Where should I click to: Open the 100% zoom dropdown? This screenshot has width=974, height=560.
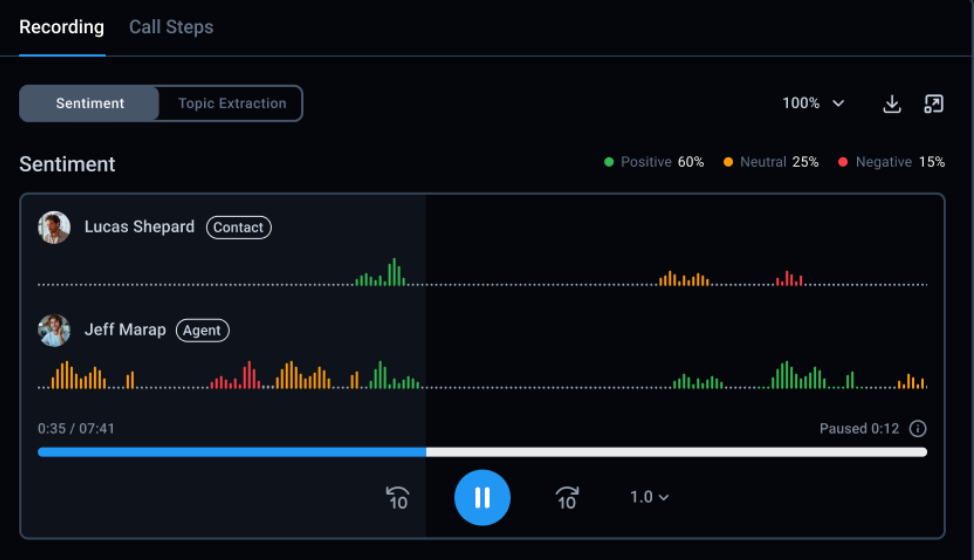813,103
